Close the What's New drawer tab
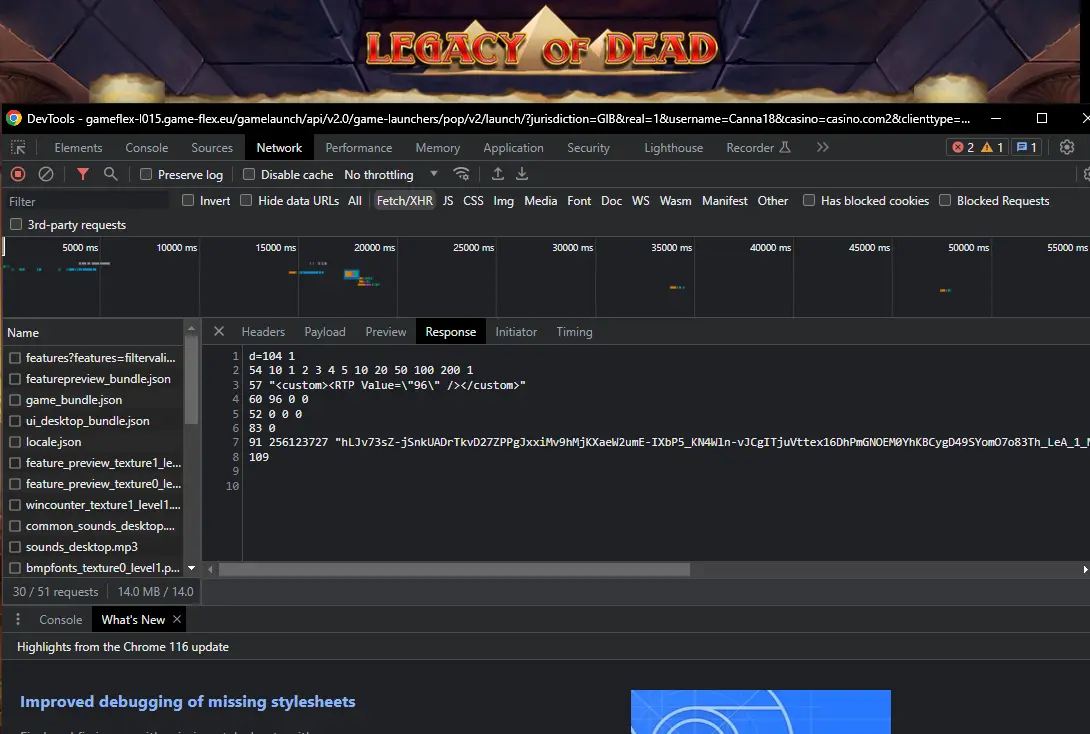1090x734 pixels. point(177,619)
